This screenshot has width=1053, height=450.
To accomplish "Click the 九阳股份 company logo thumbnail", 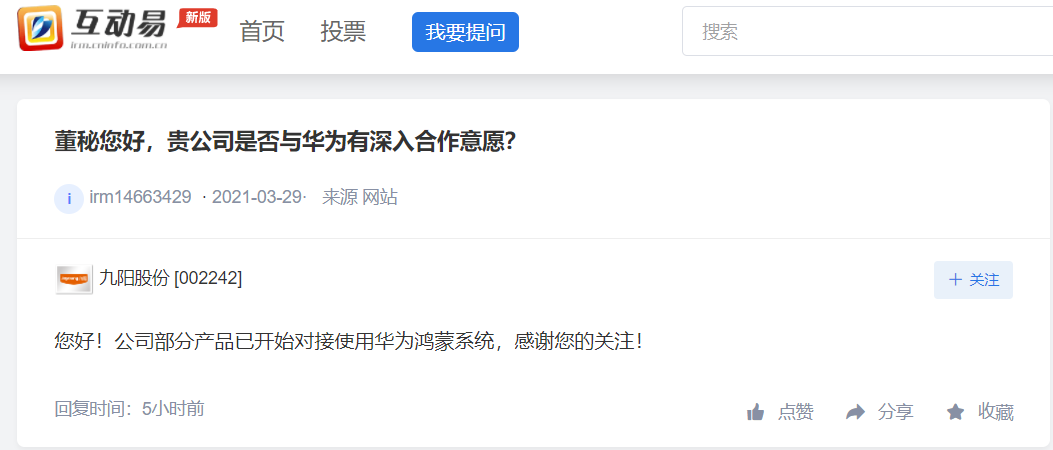I will [74, 279].
